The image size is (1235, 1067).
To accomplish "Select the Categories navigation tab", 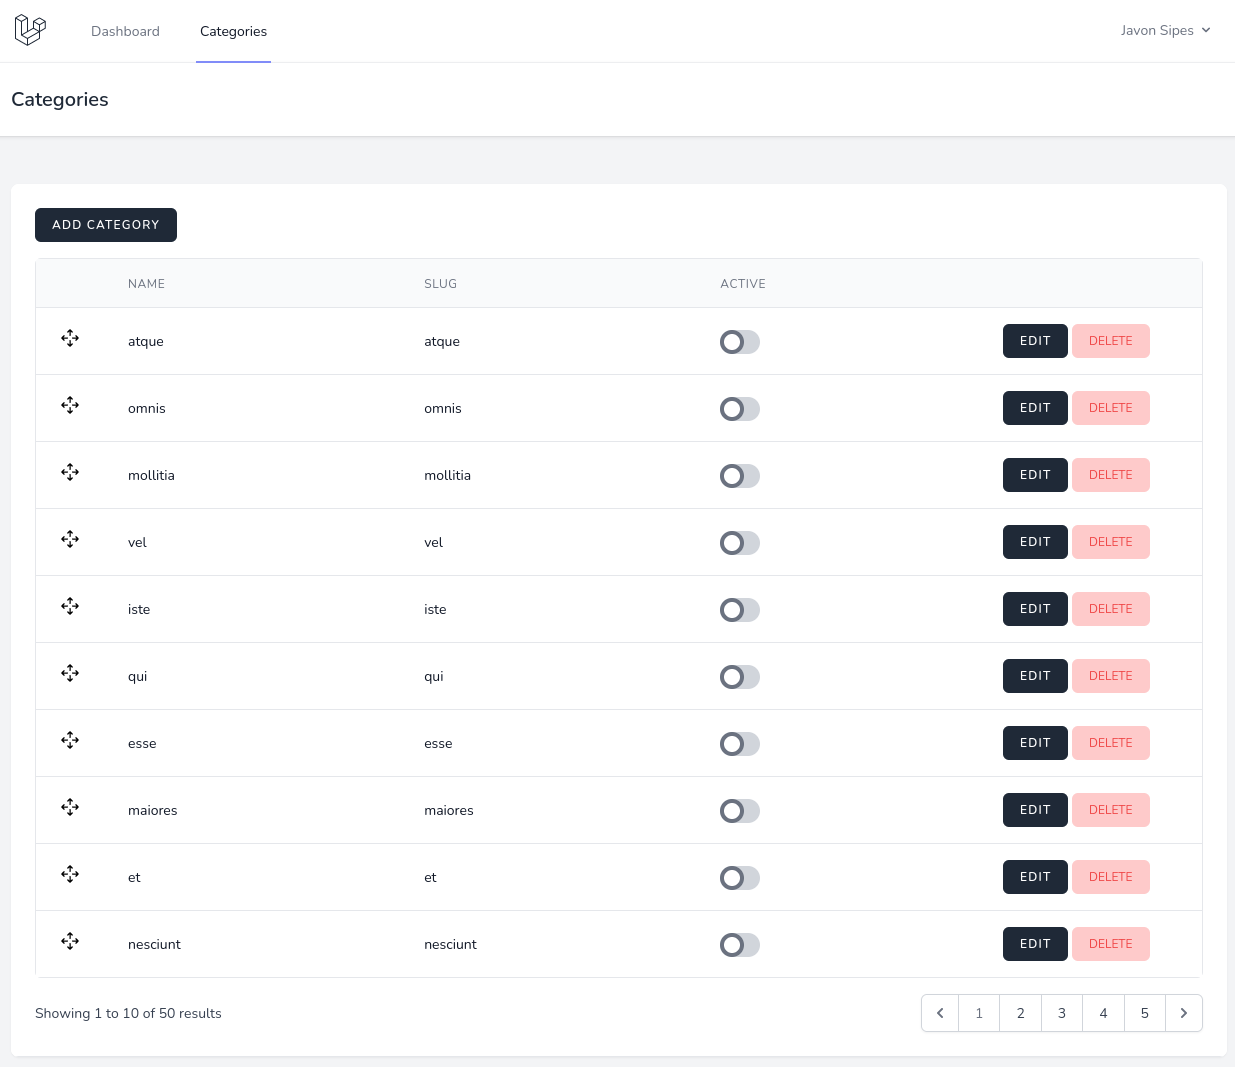I will click(233, 31).
